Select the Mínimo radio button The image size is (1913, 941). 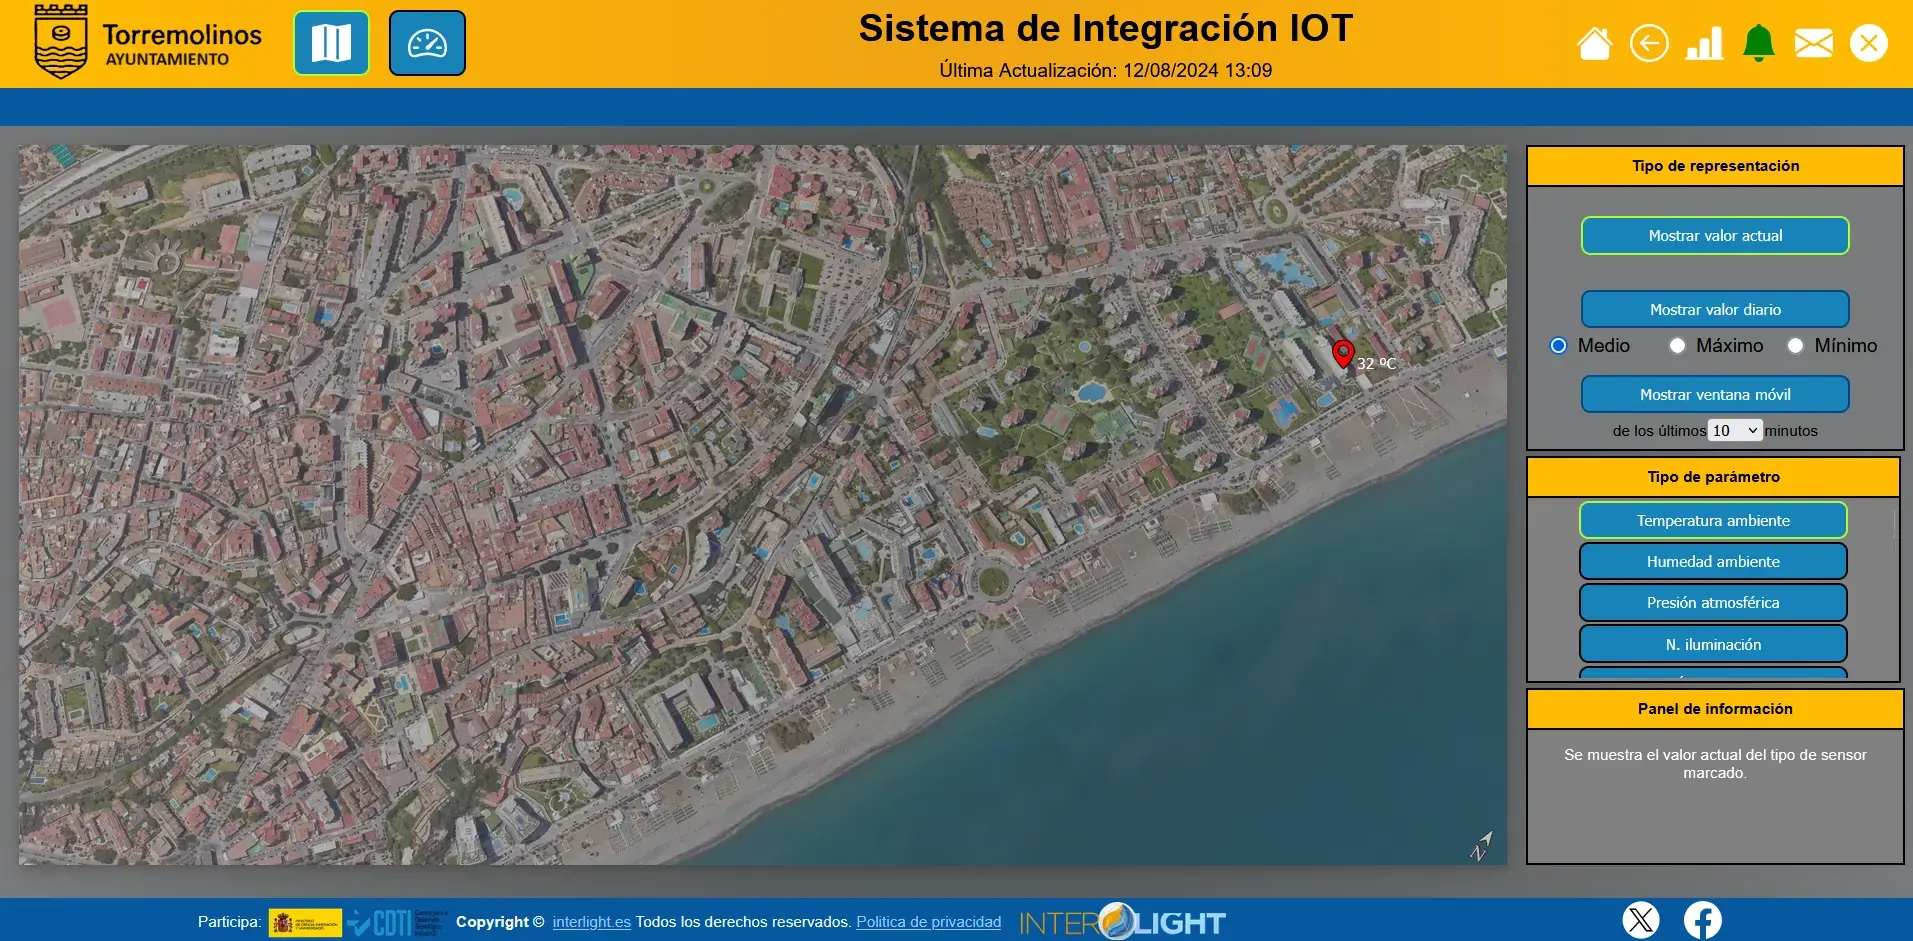[x=1795, y=345]
